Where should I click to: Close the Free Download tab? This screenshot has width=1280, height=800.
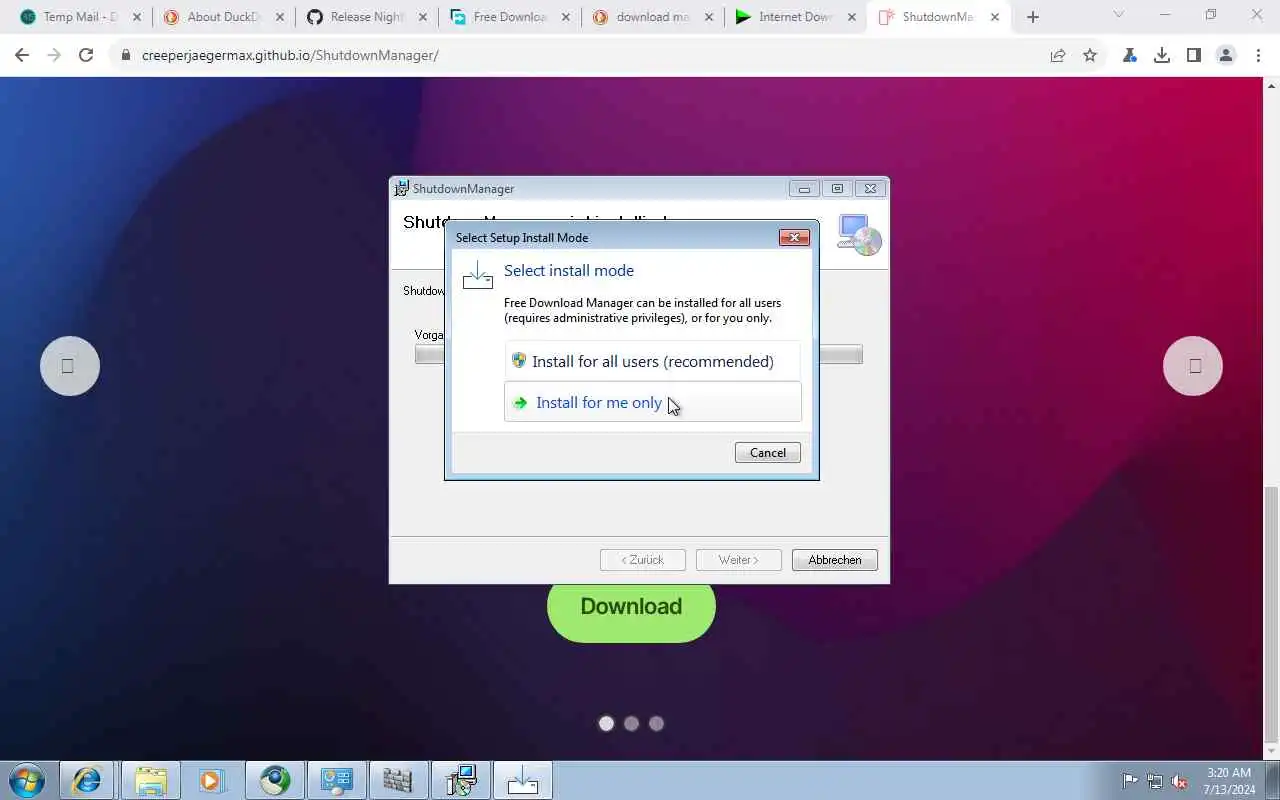(x=566, y=17)
